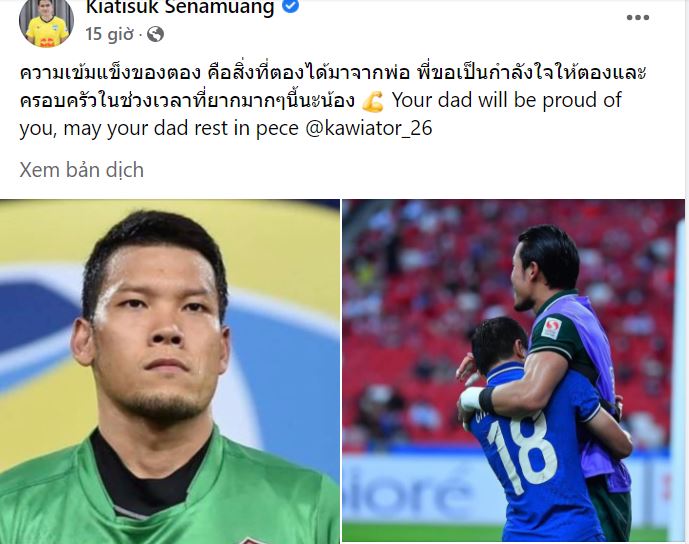689x544 pixels.
Task: Click the Thai text on first line
Action: [x=333, y=73]
